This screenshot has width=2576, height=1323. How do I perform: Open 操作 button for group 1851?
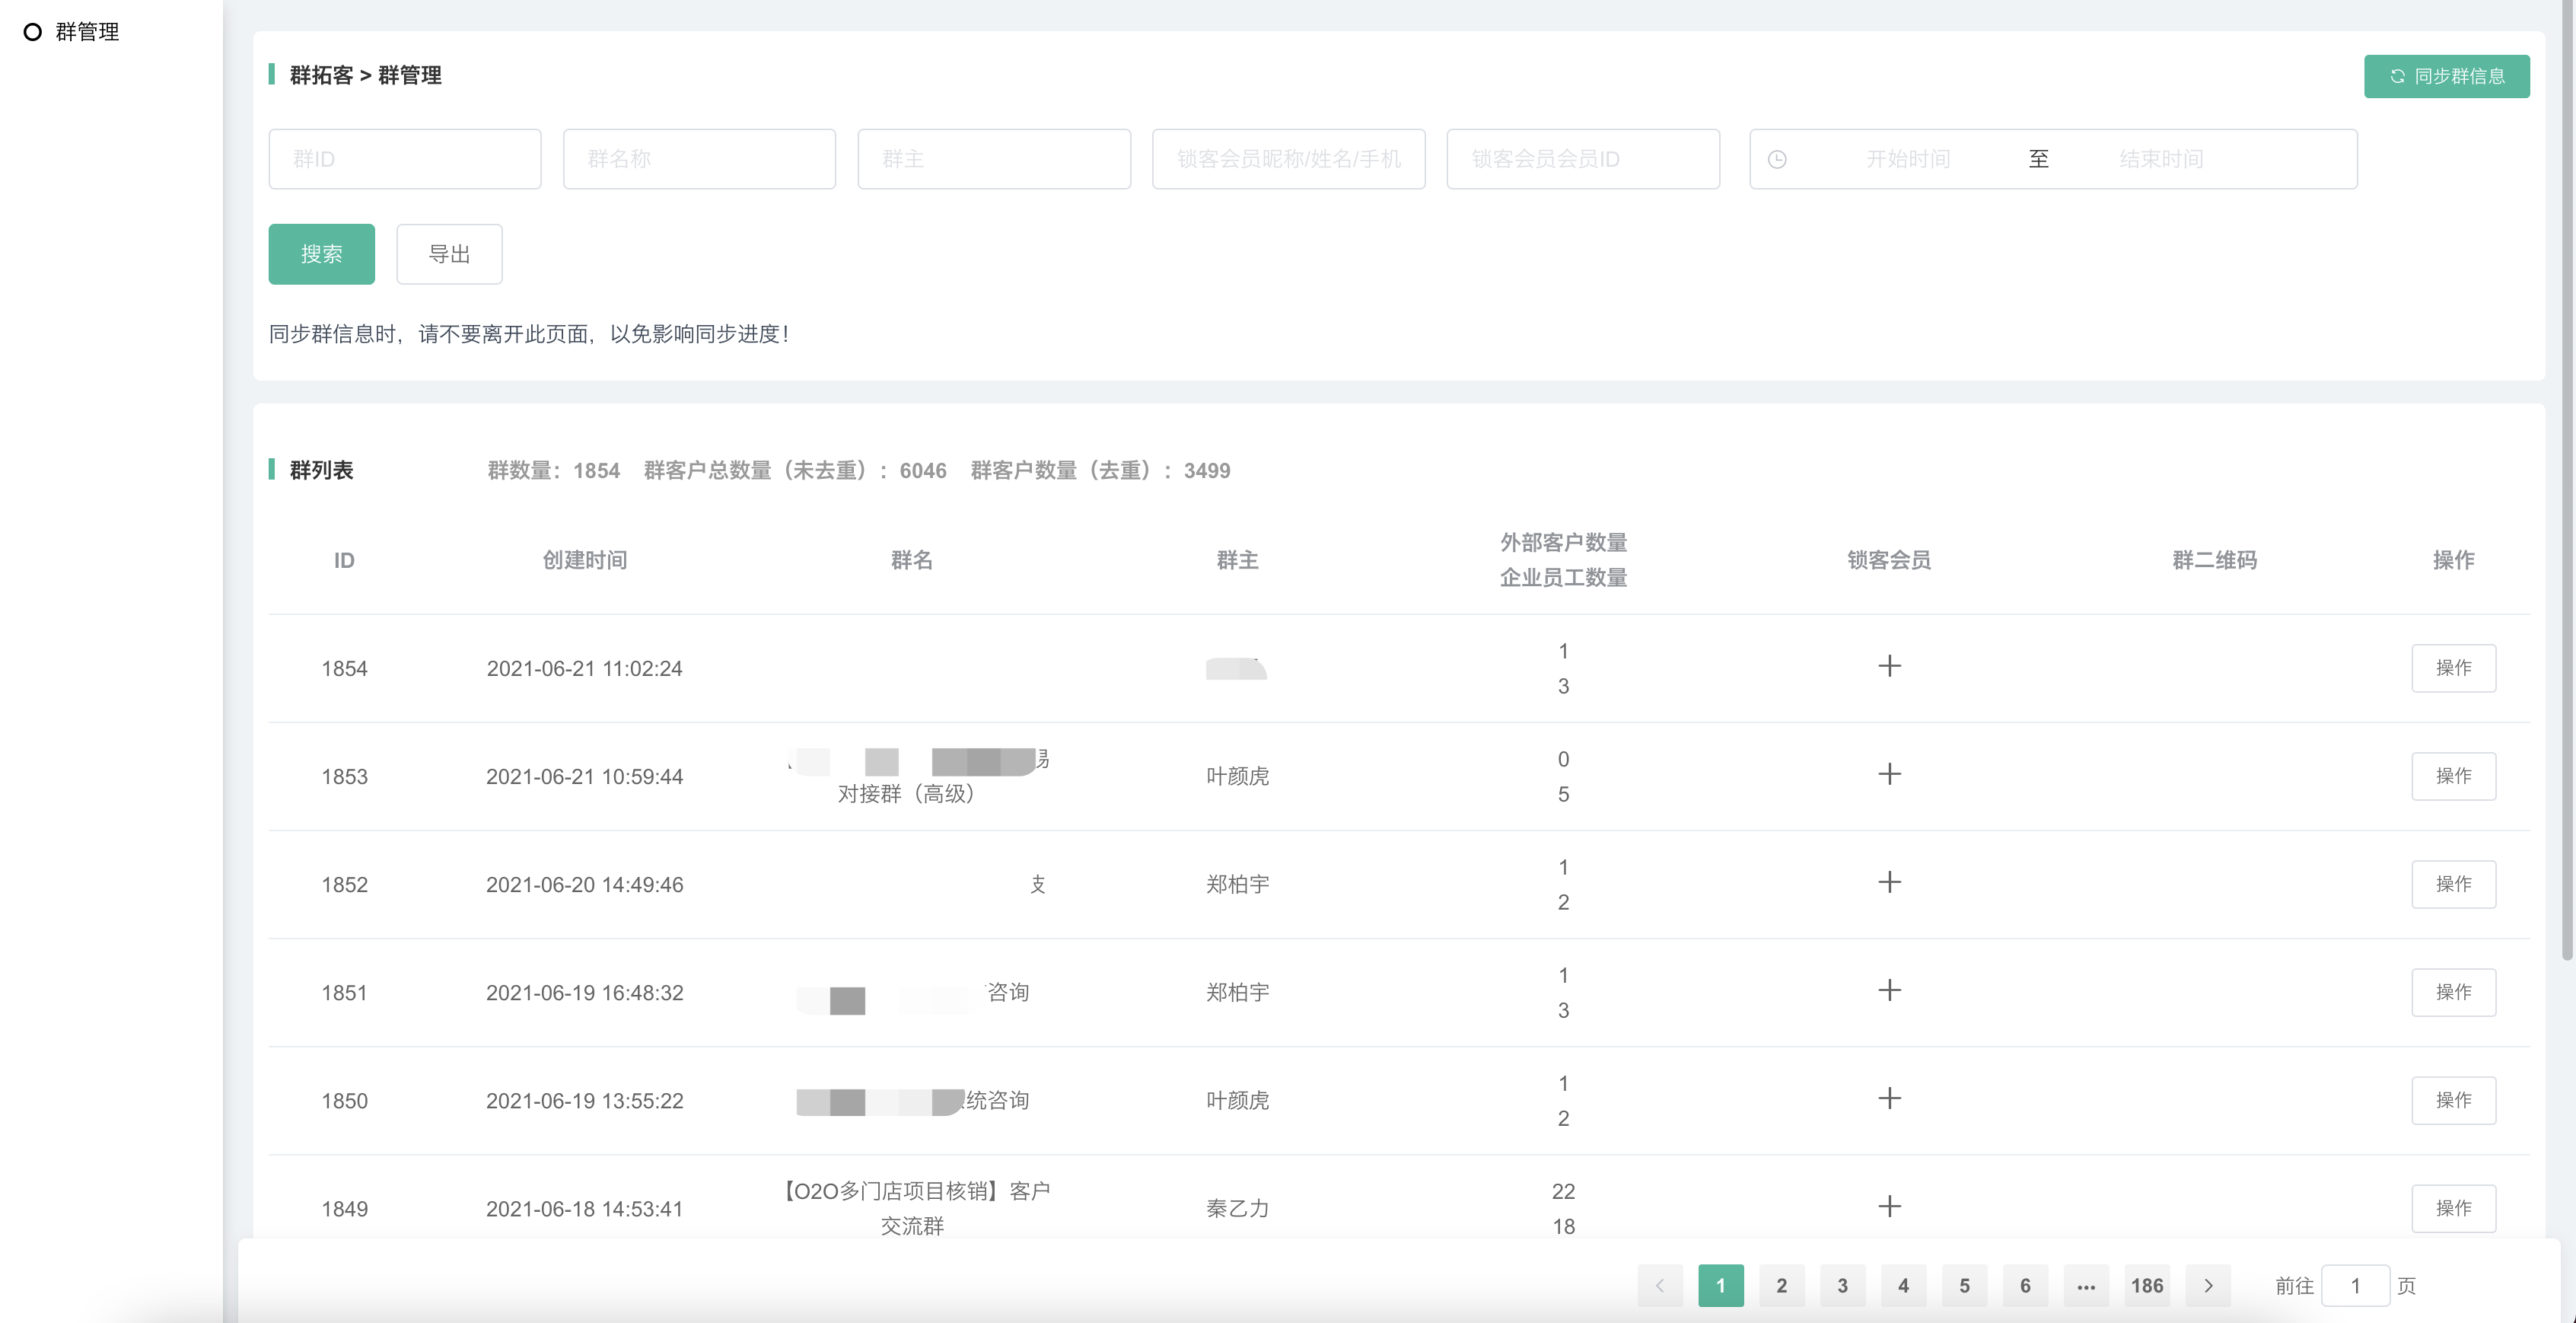click(x=2453, y=992)
